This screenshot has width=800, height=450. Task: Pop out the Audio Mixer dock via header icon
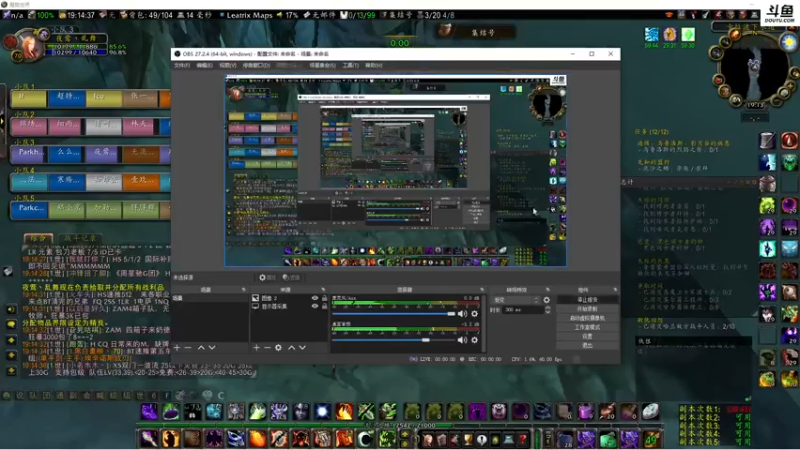click(482, 290)
